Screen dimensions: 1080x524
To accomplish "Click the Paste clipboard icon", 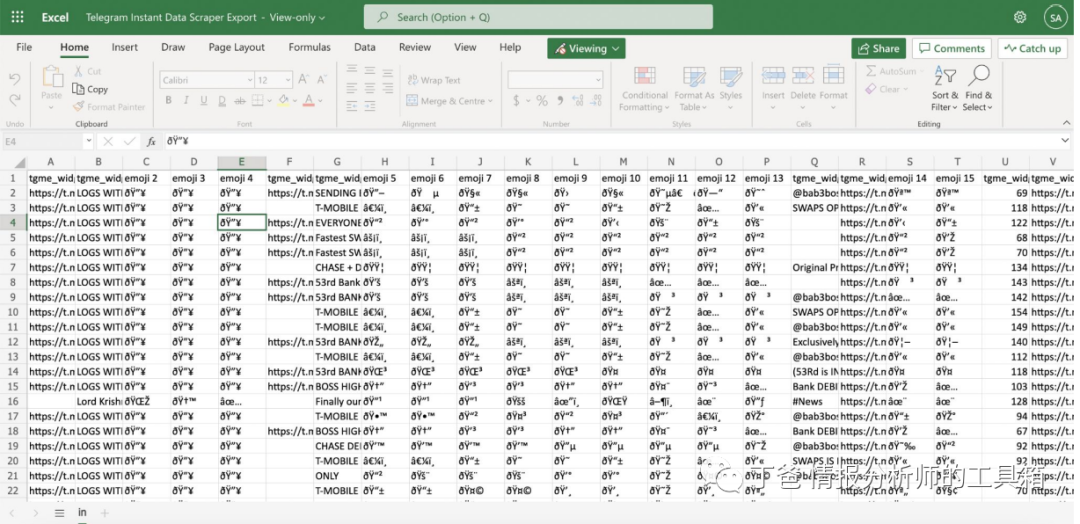I will click(x=52, y=76).
